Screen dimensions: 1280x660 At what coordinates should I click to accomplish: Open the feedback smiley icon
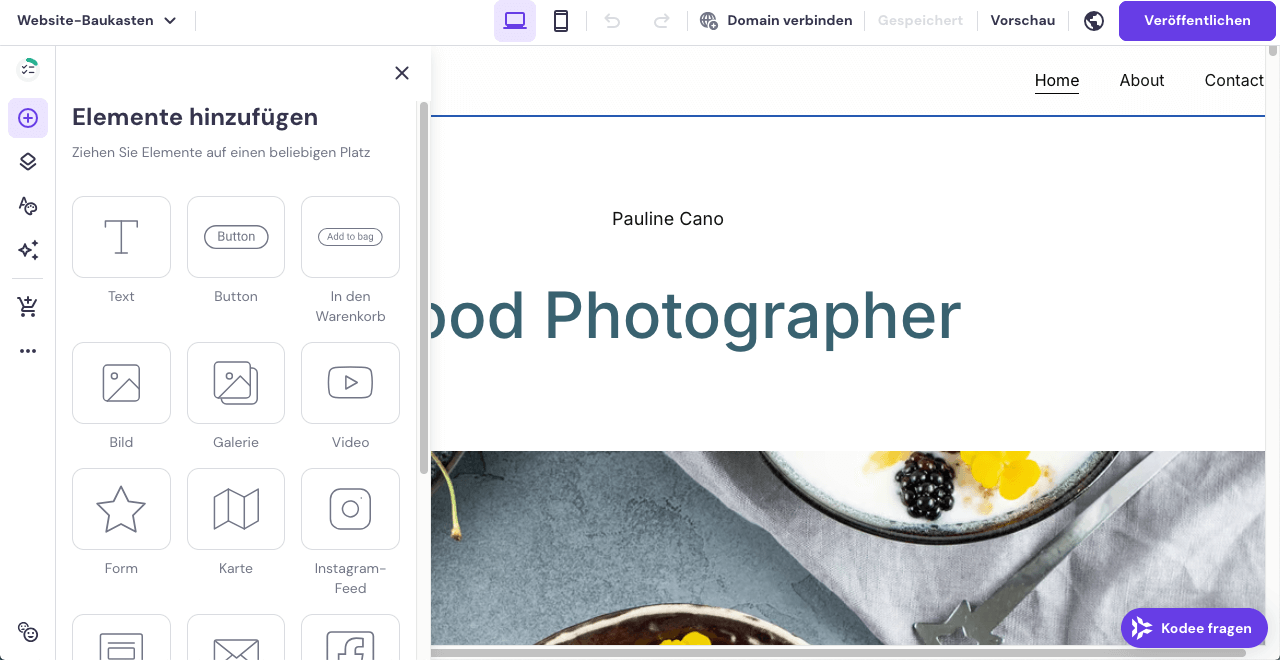click(x=28, y=632)
